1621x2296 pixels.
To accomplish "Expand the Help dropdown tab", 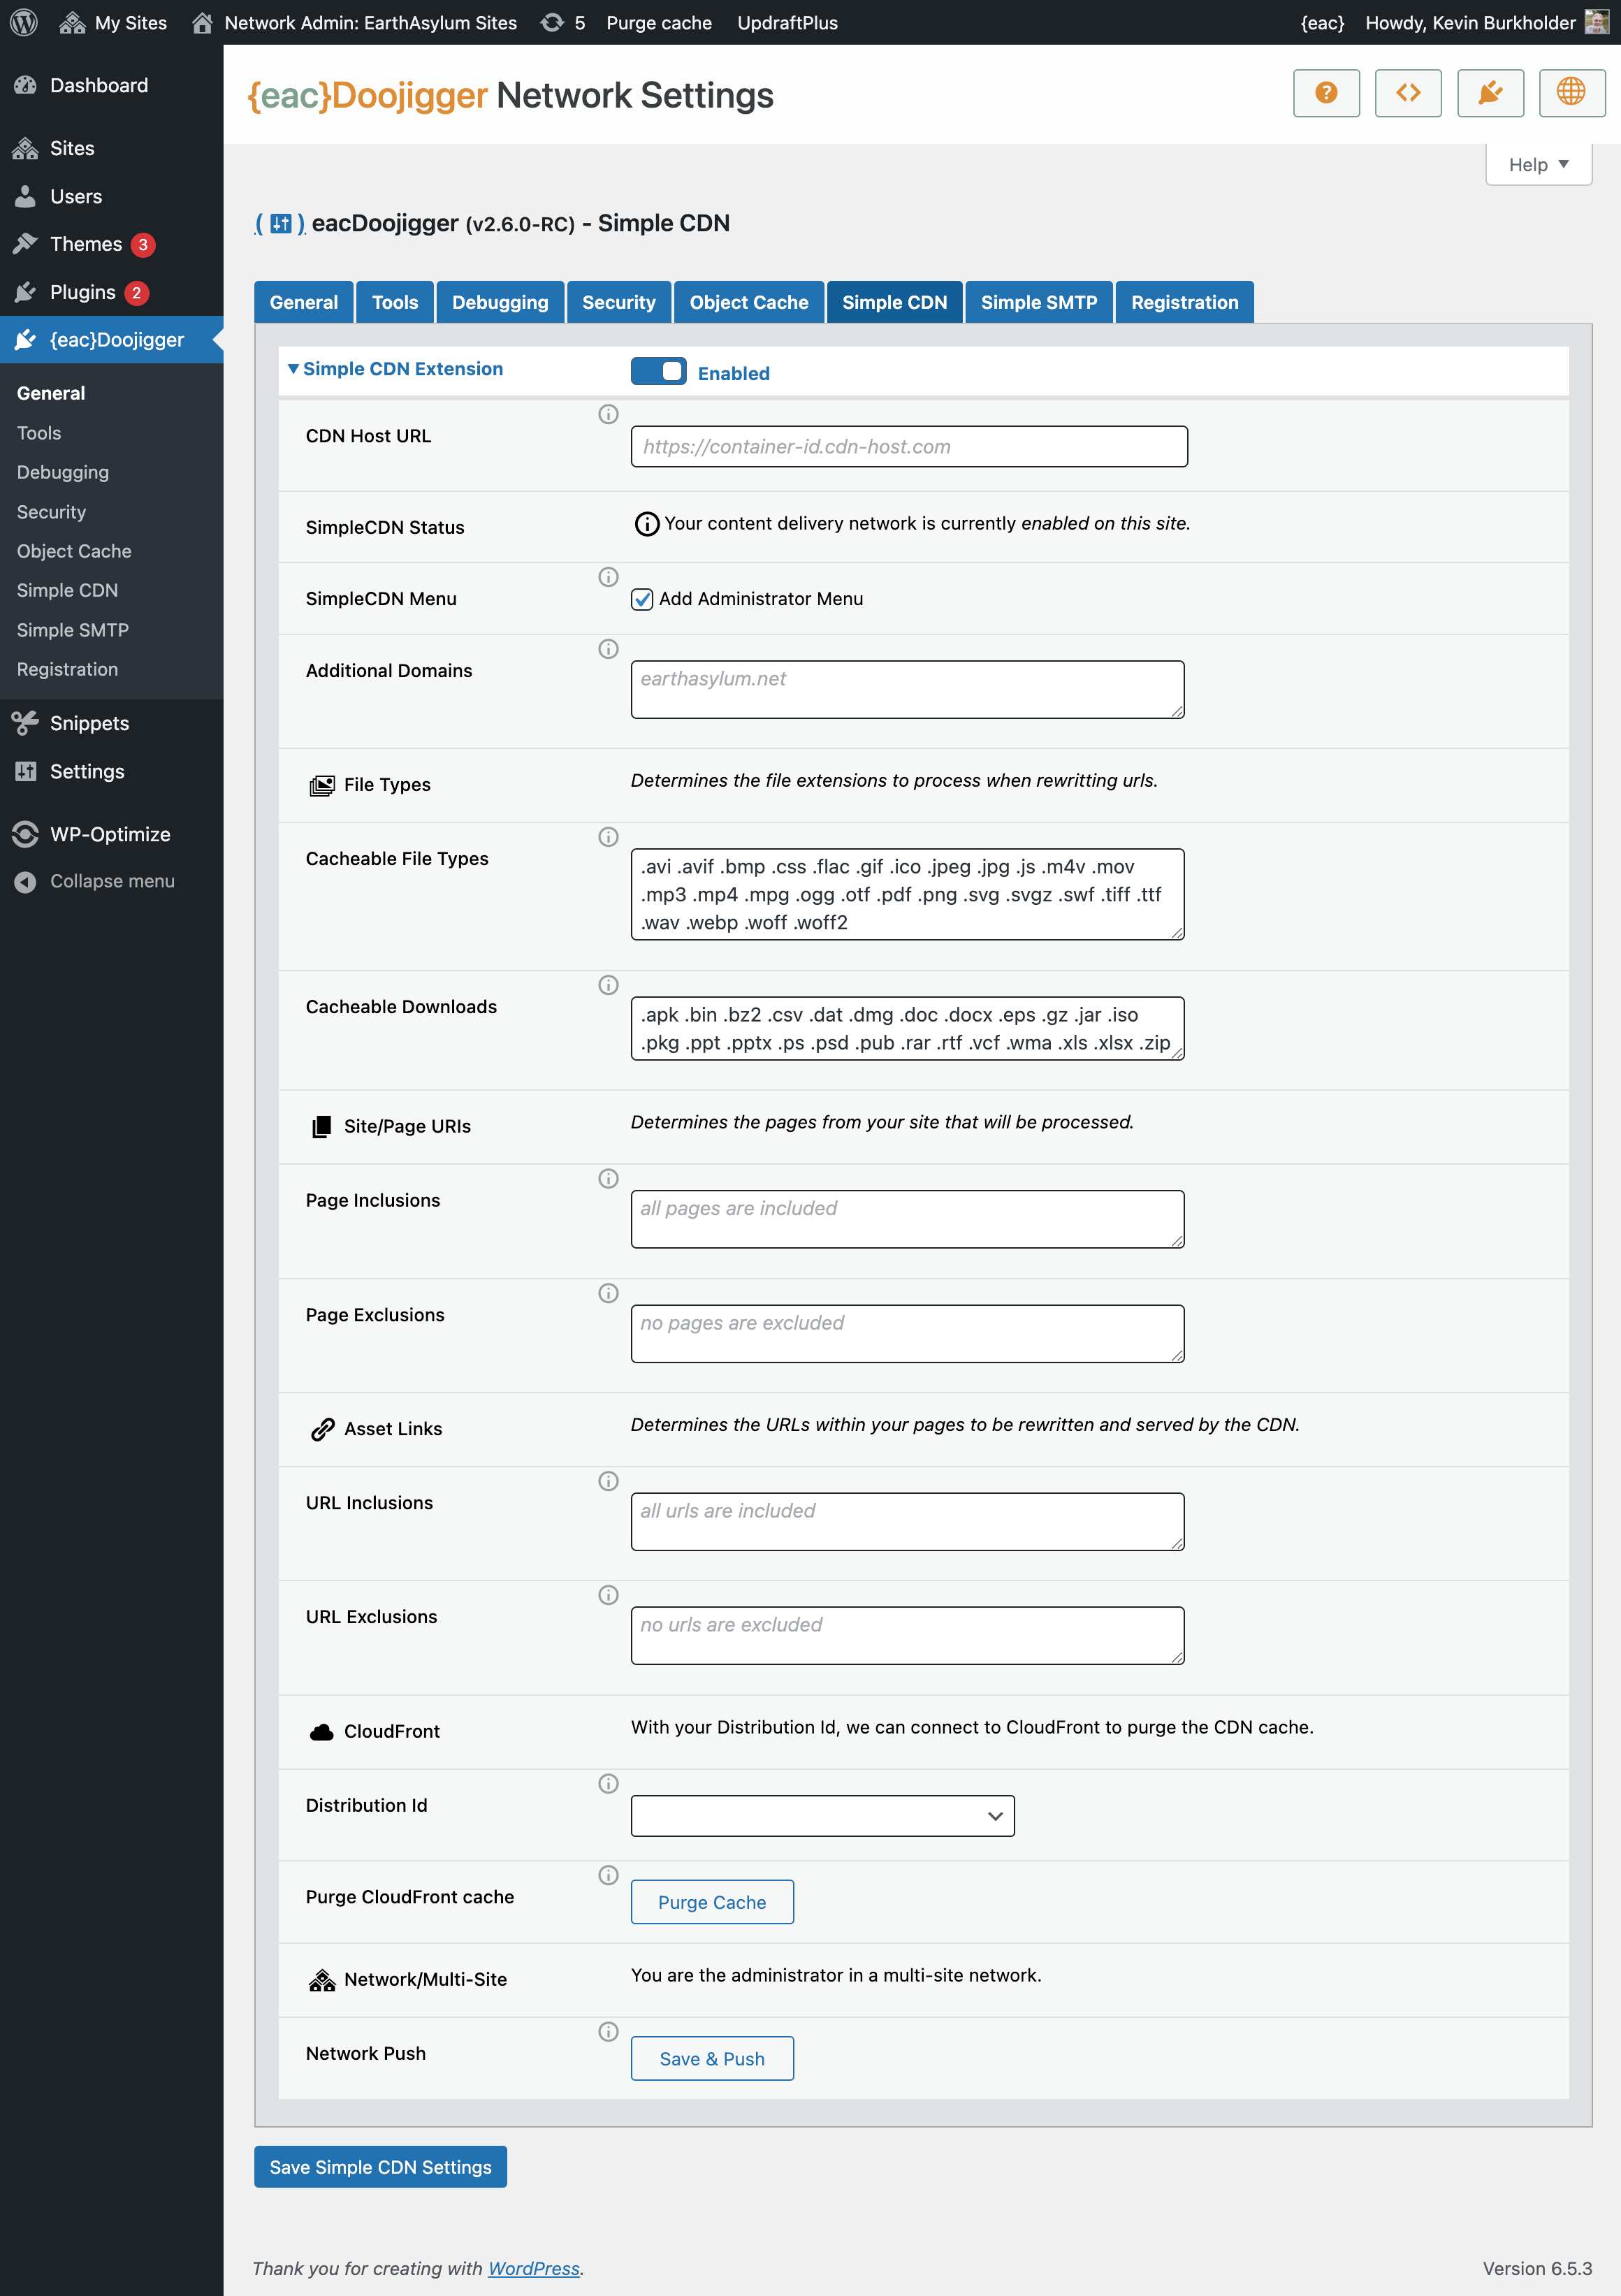I will [1537, 165].
